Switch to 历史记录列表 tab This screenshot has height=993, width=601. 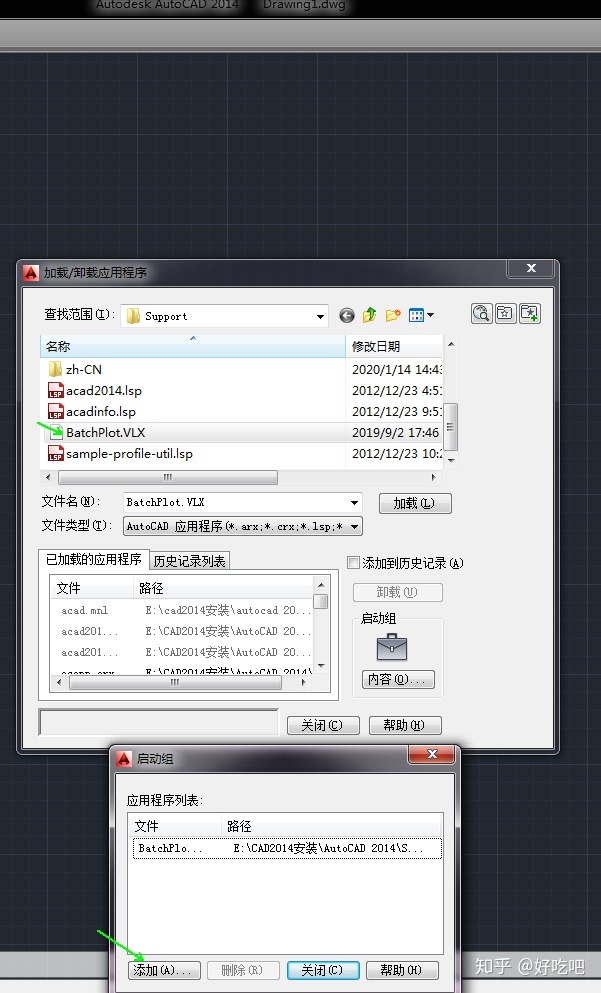(189, 561)
